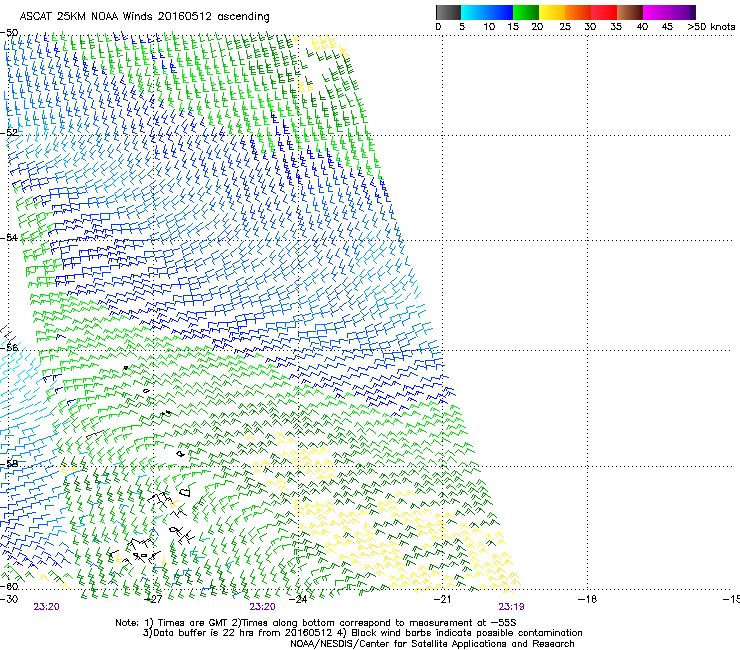
Task: Click the '-27' longitude axis label
Action: [x=153, y=599]
